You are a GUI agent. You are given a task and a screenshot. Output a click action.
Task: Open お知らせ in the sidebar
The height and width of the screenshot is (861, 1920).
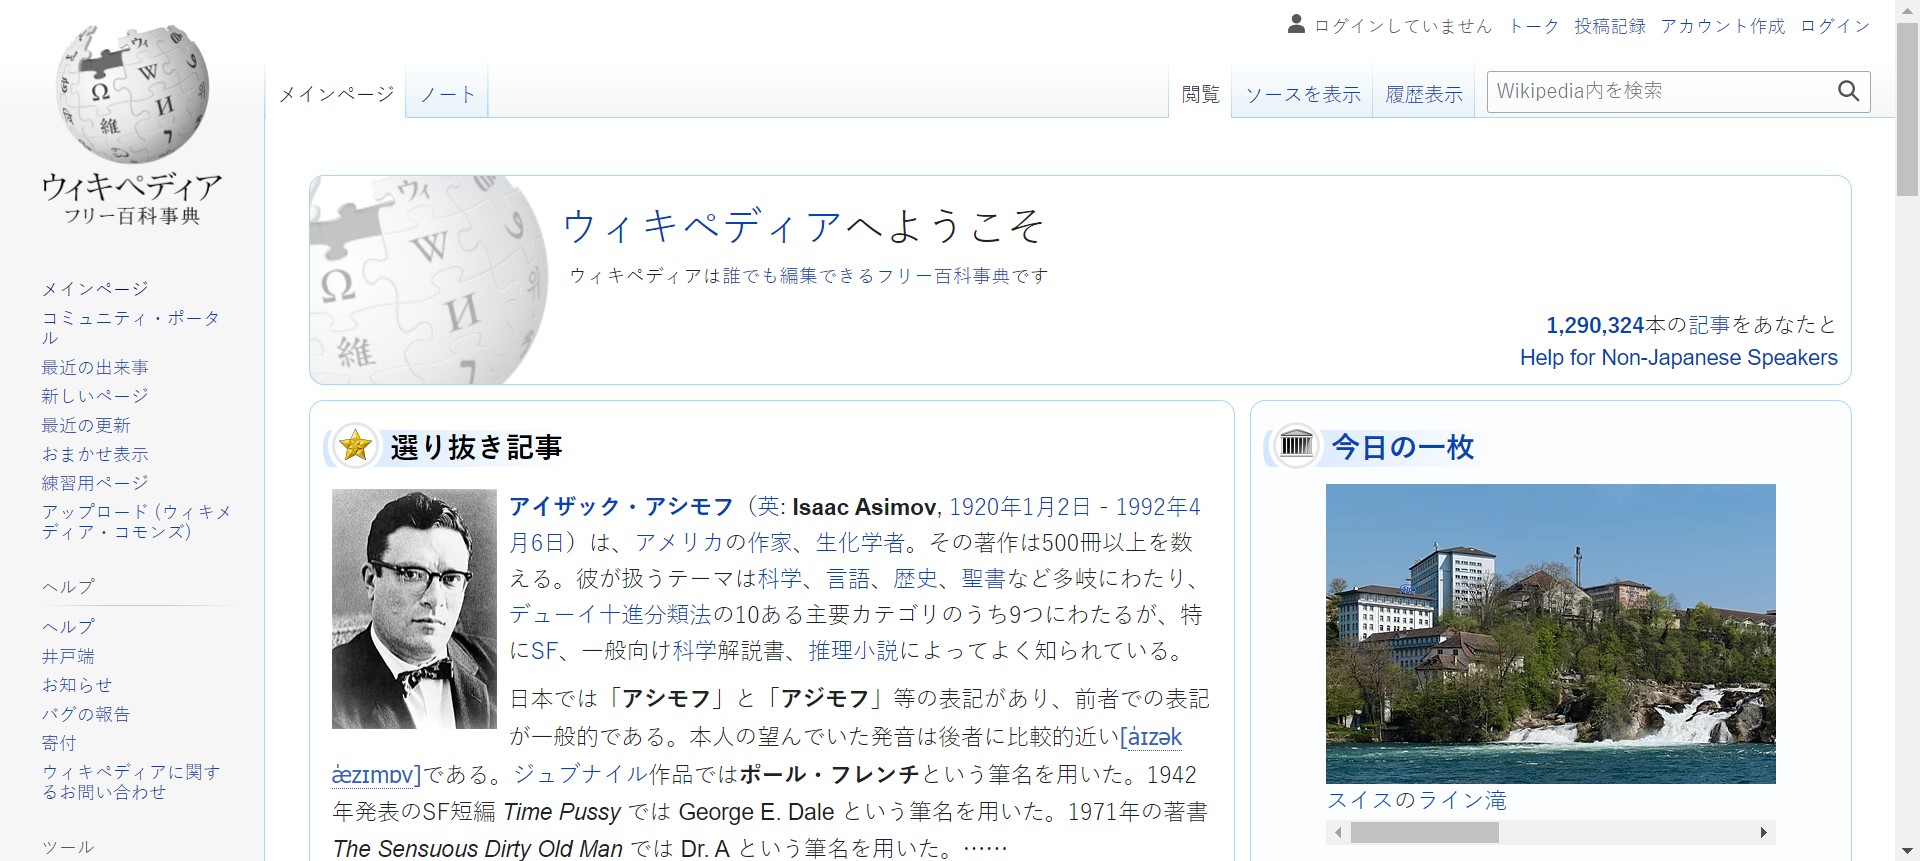[77, 685]
